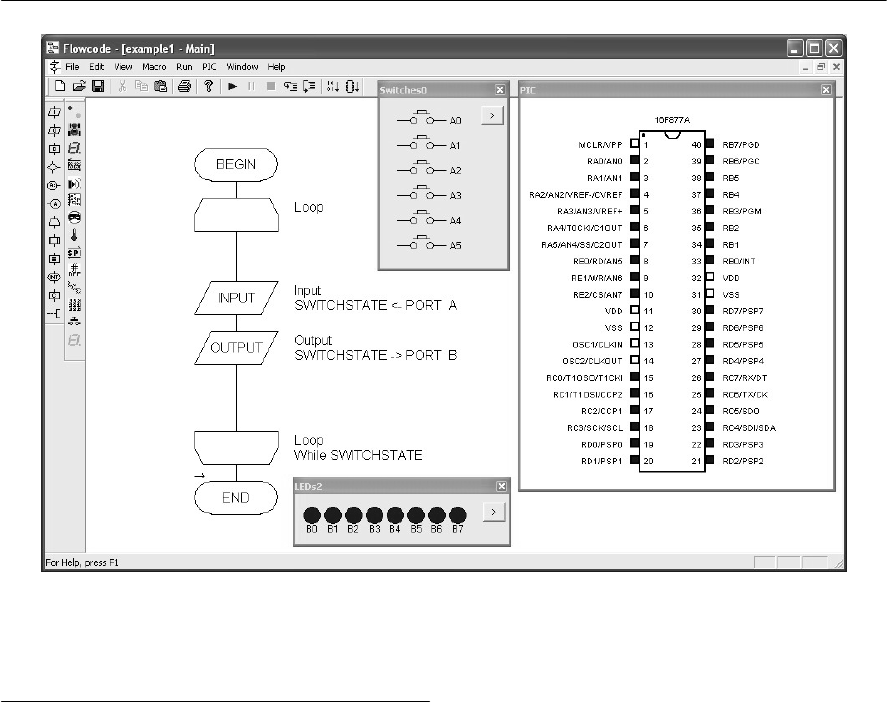
Task: Click the RB7/PGD pin 40 label
Action: 740,145
